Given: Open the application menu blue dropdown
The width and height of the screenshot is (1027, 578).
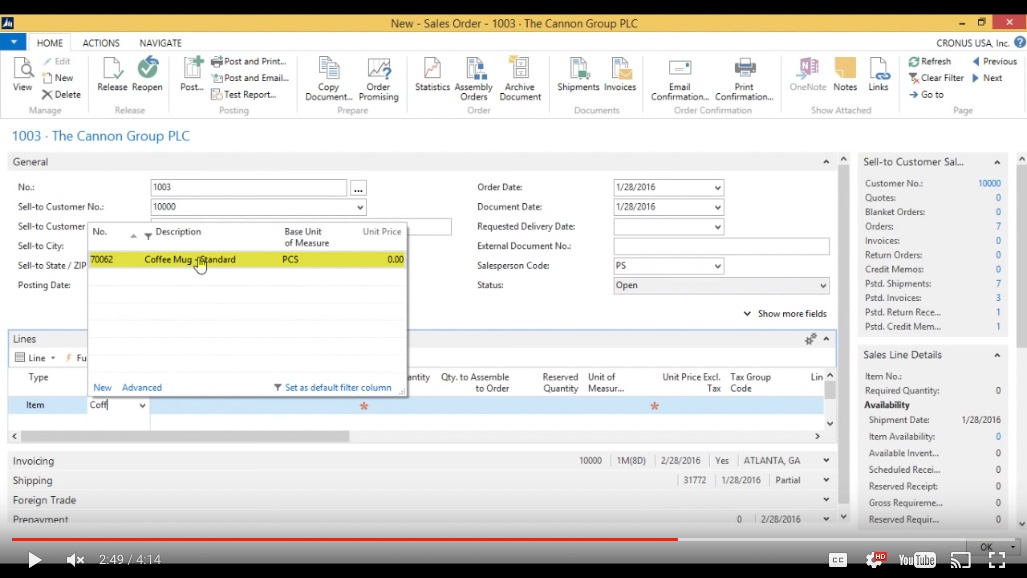Looking at the screenshot, I should coord(13,43).
